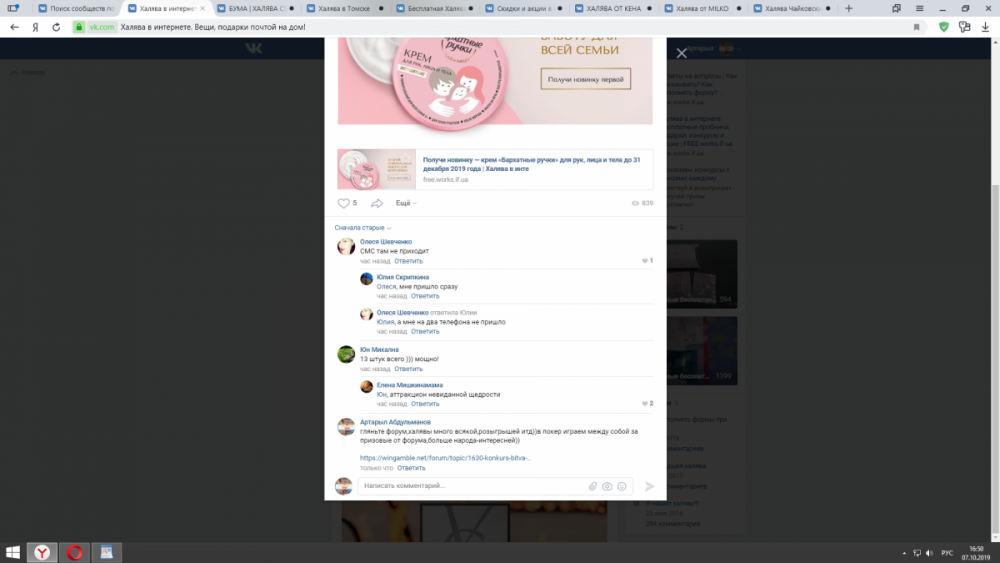Screen dimensions: 1000x563
Task: Go back with the browser back arrow
Action: [14, 27]
